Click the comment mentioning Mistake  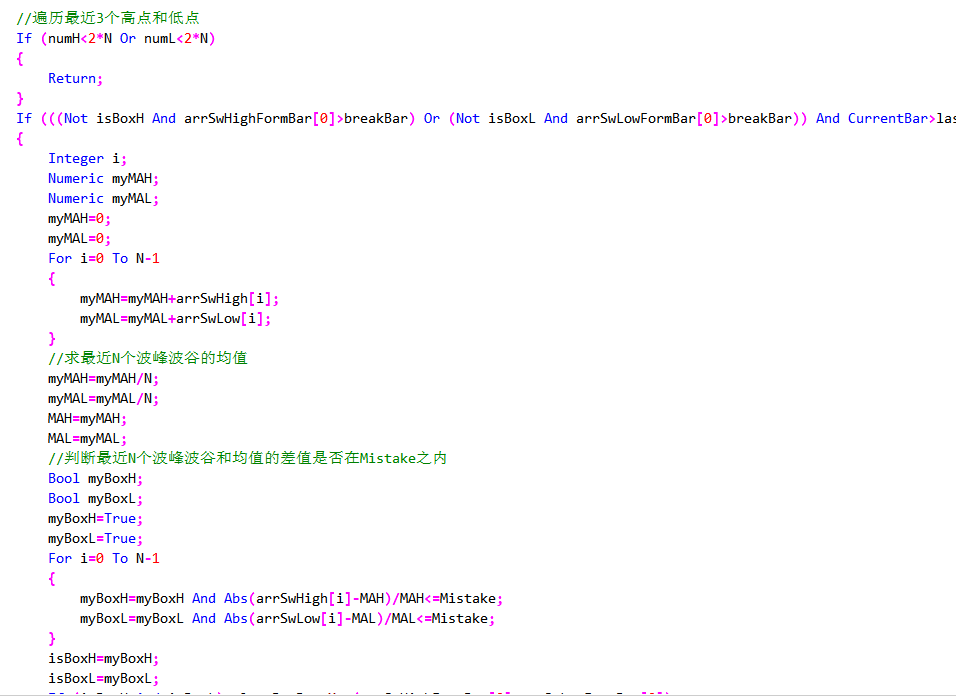(247, 458)
